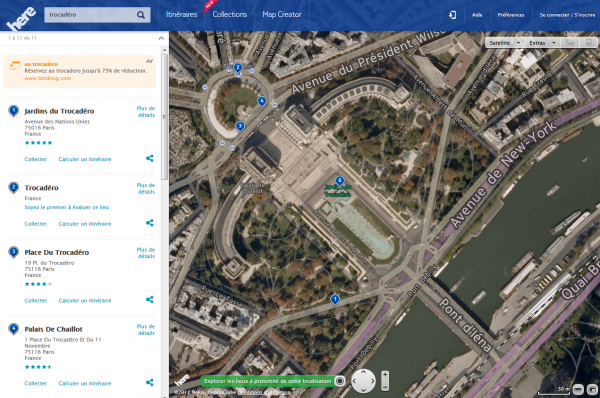
Task: Pan map down with compass arrow
Action: (x=363, y=390)
